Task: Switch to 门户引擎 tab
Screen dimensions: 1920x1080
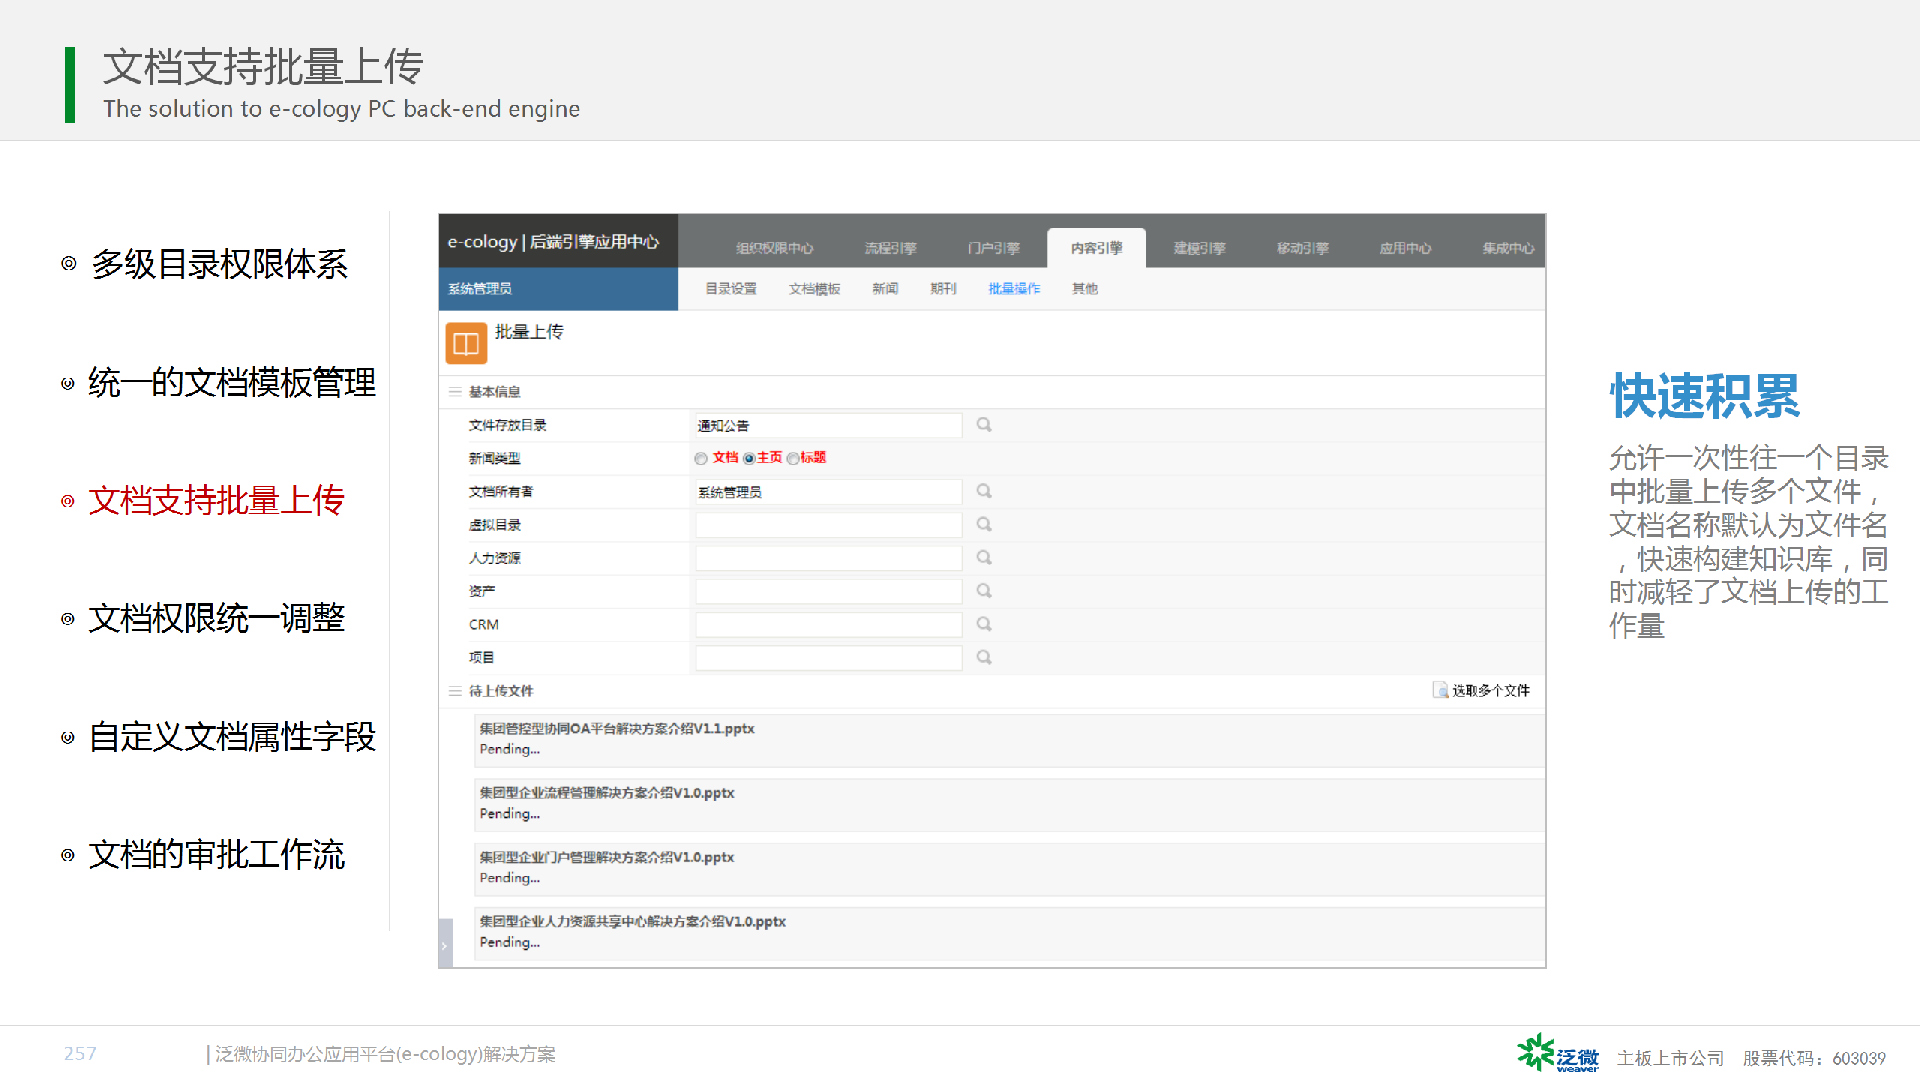Action: coord(994,248)
